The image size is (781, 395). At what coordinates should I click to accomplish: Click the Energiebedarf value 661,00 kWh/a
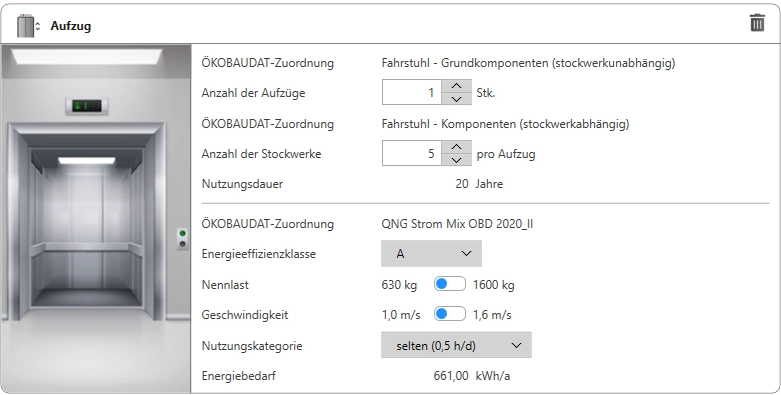(472, 376)
